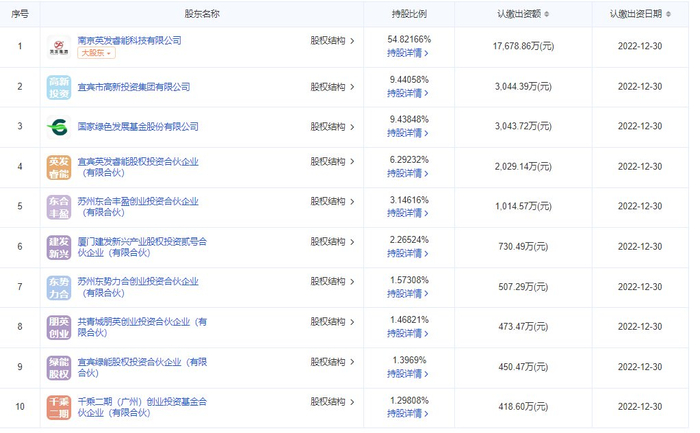Select the 3,043.72万(元) amount cell

coord(523,126)
